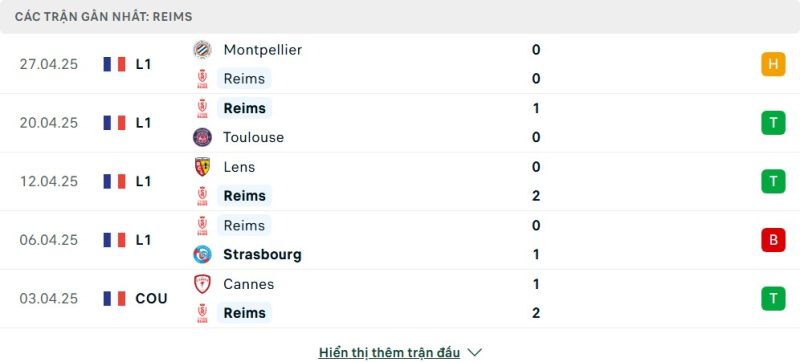Click green T badge for Cannes match
Screen dimensions: 800x362
point(773,298)
